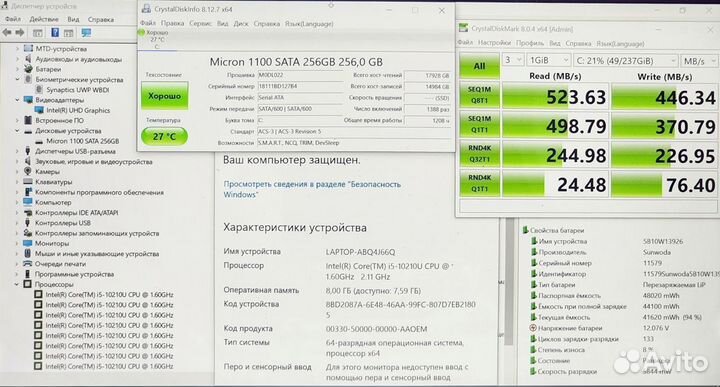Click the Micron 1100 SATA 256GB drive icon

[39, 141]
